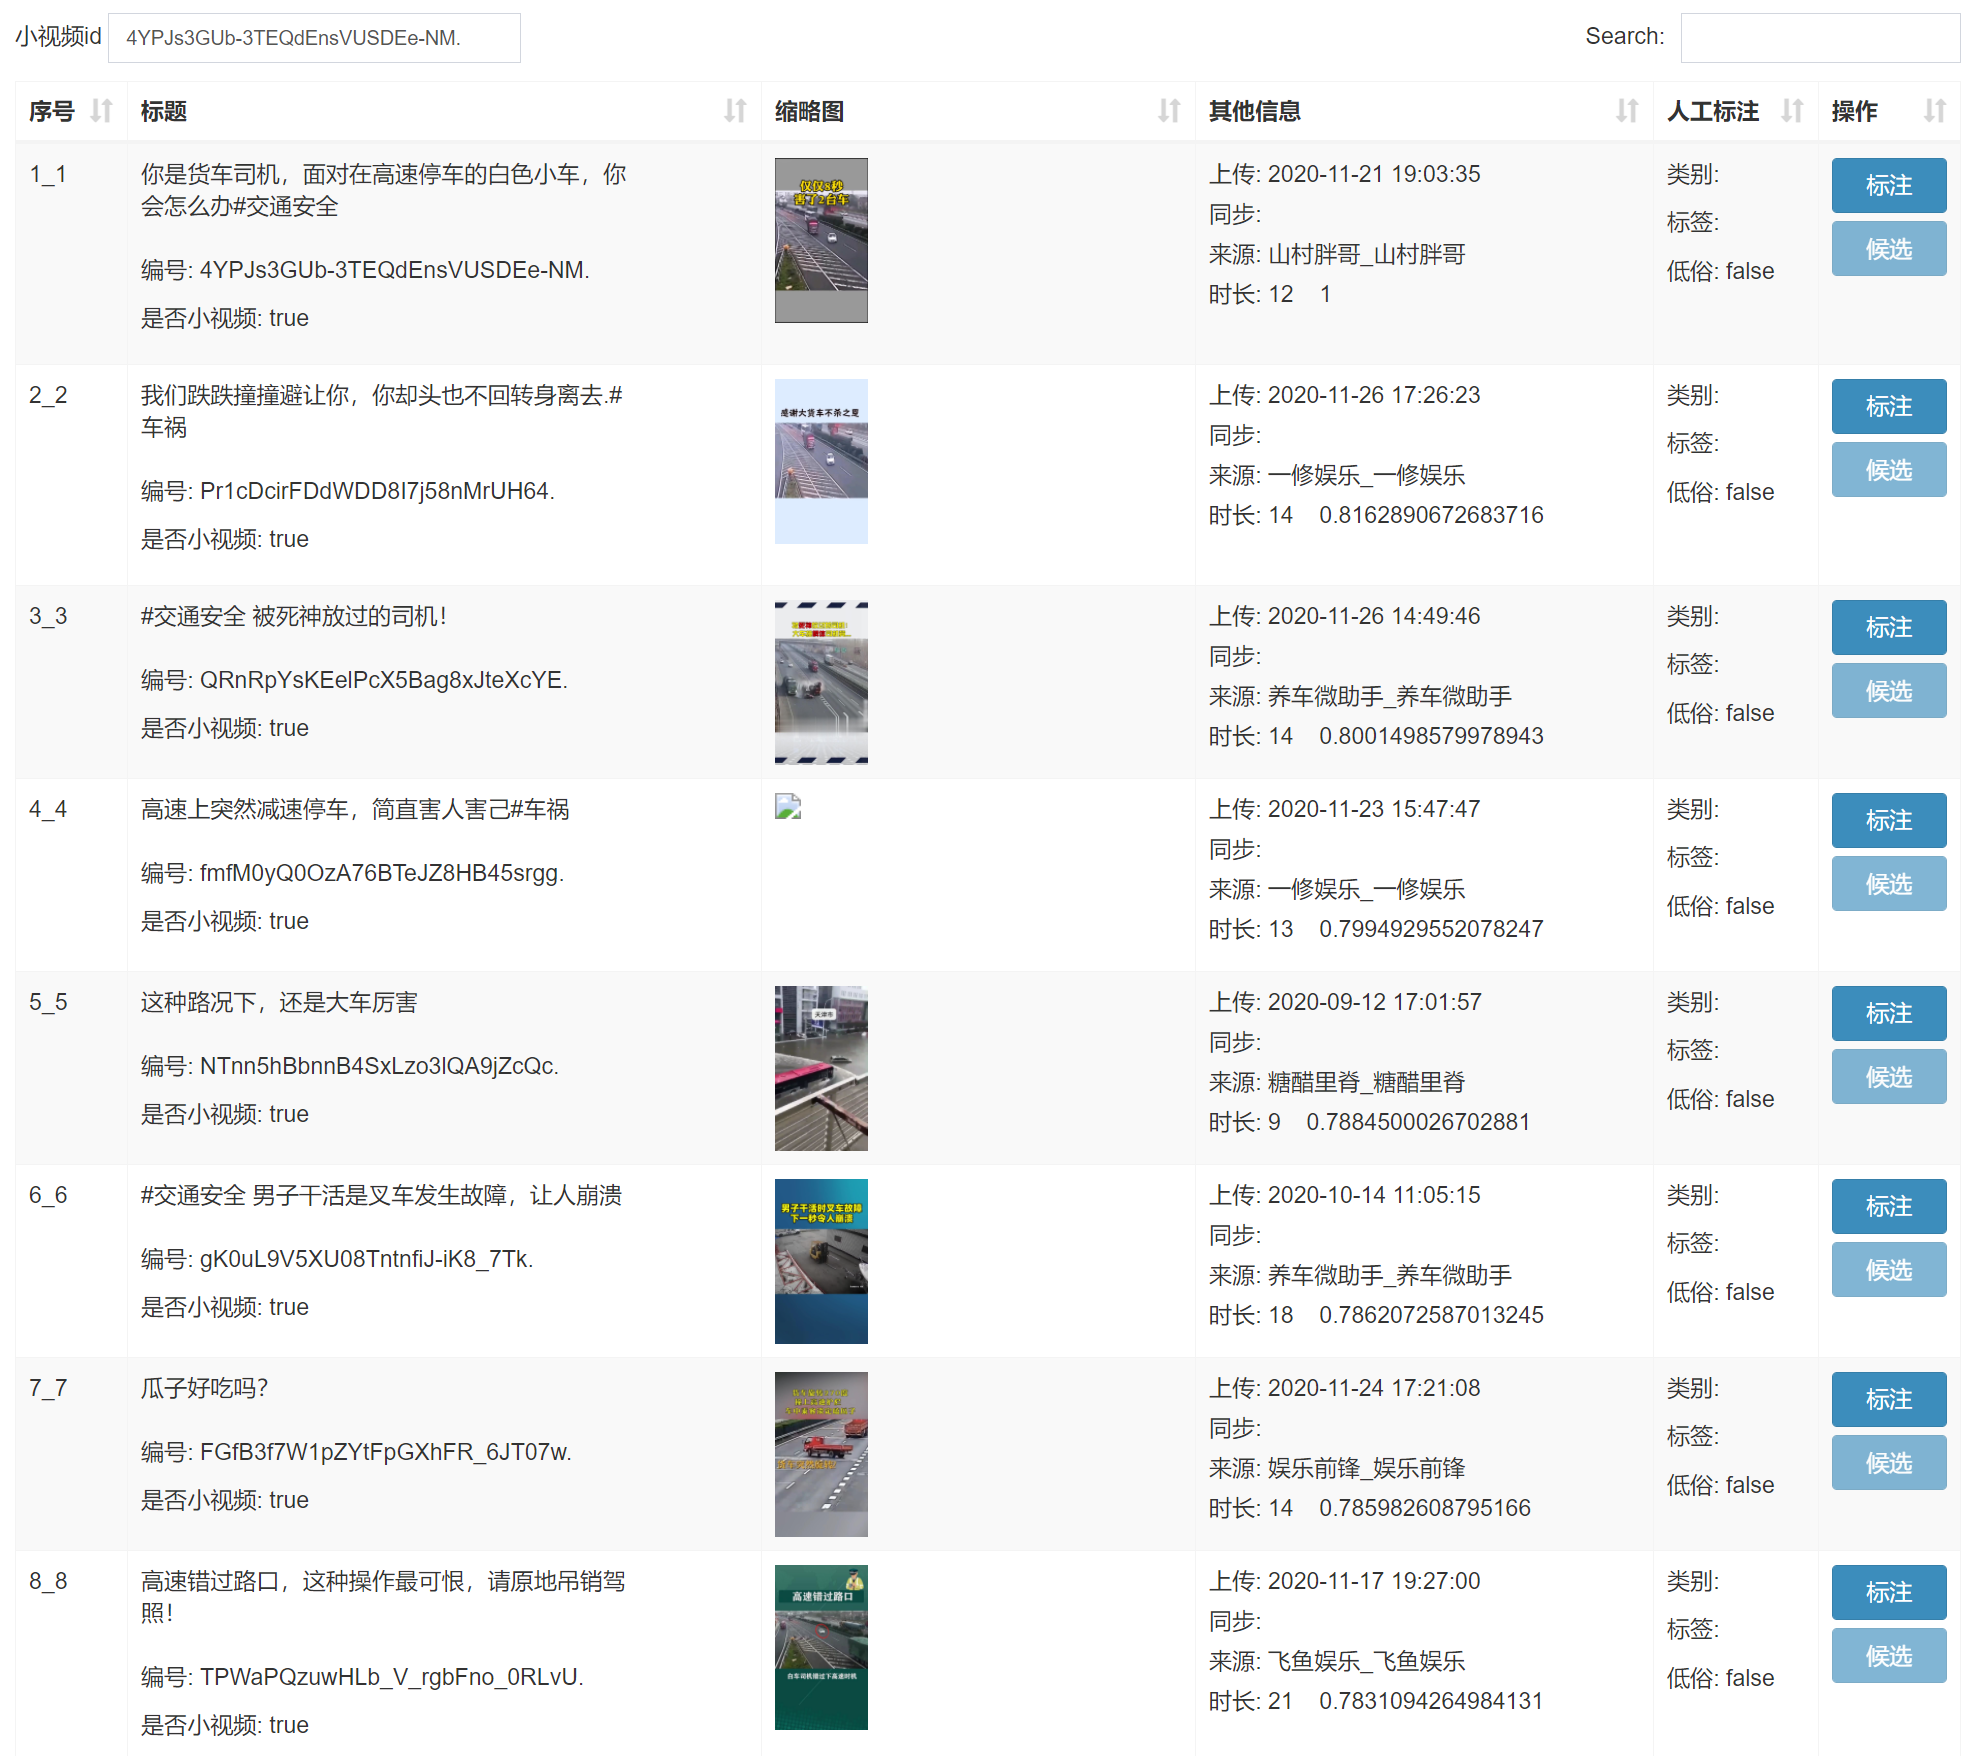Click sort icon in 序号 column header
This screenshot has width=1963, height=1756.
pyautogui.click(x=101, y=111)
